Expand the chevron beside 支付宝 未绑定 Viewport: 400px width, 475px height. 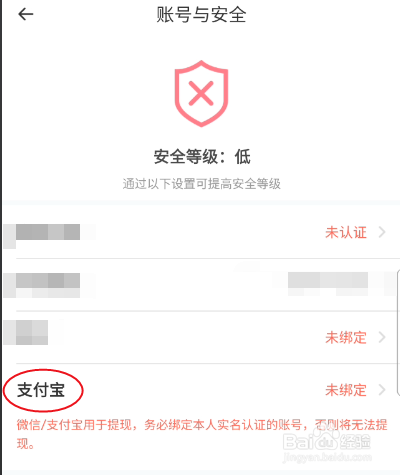(x=382, y=390)
